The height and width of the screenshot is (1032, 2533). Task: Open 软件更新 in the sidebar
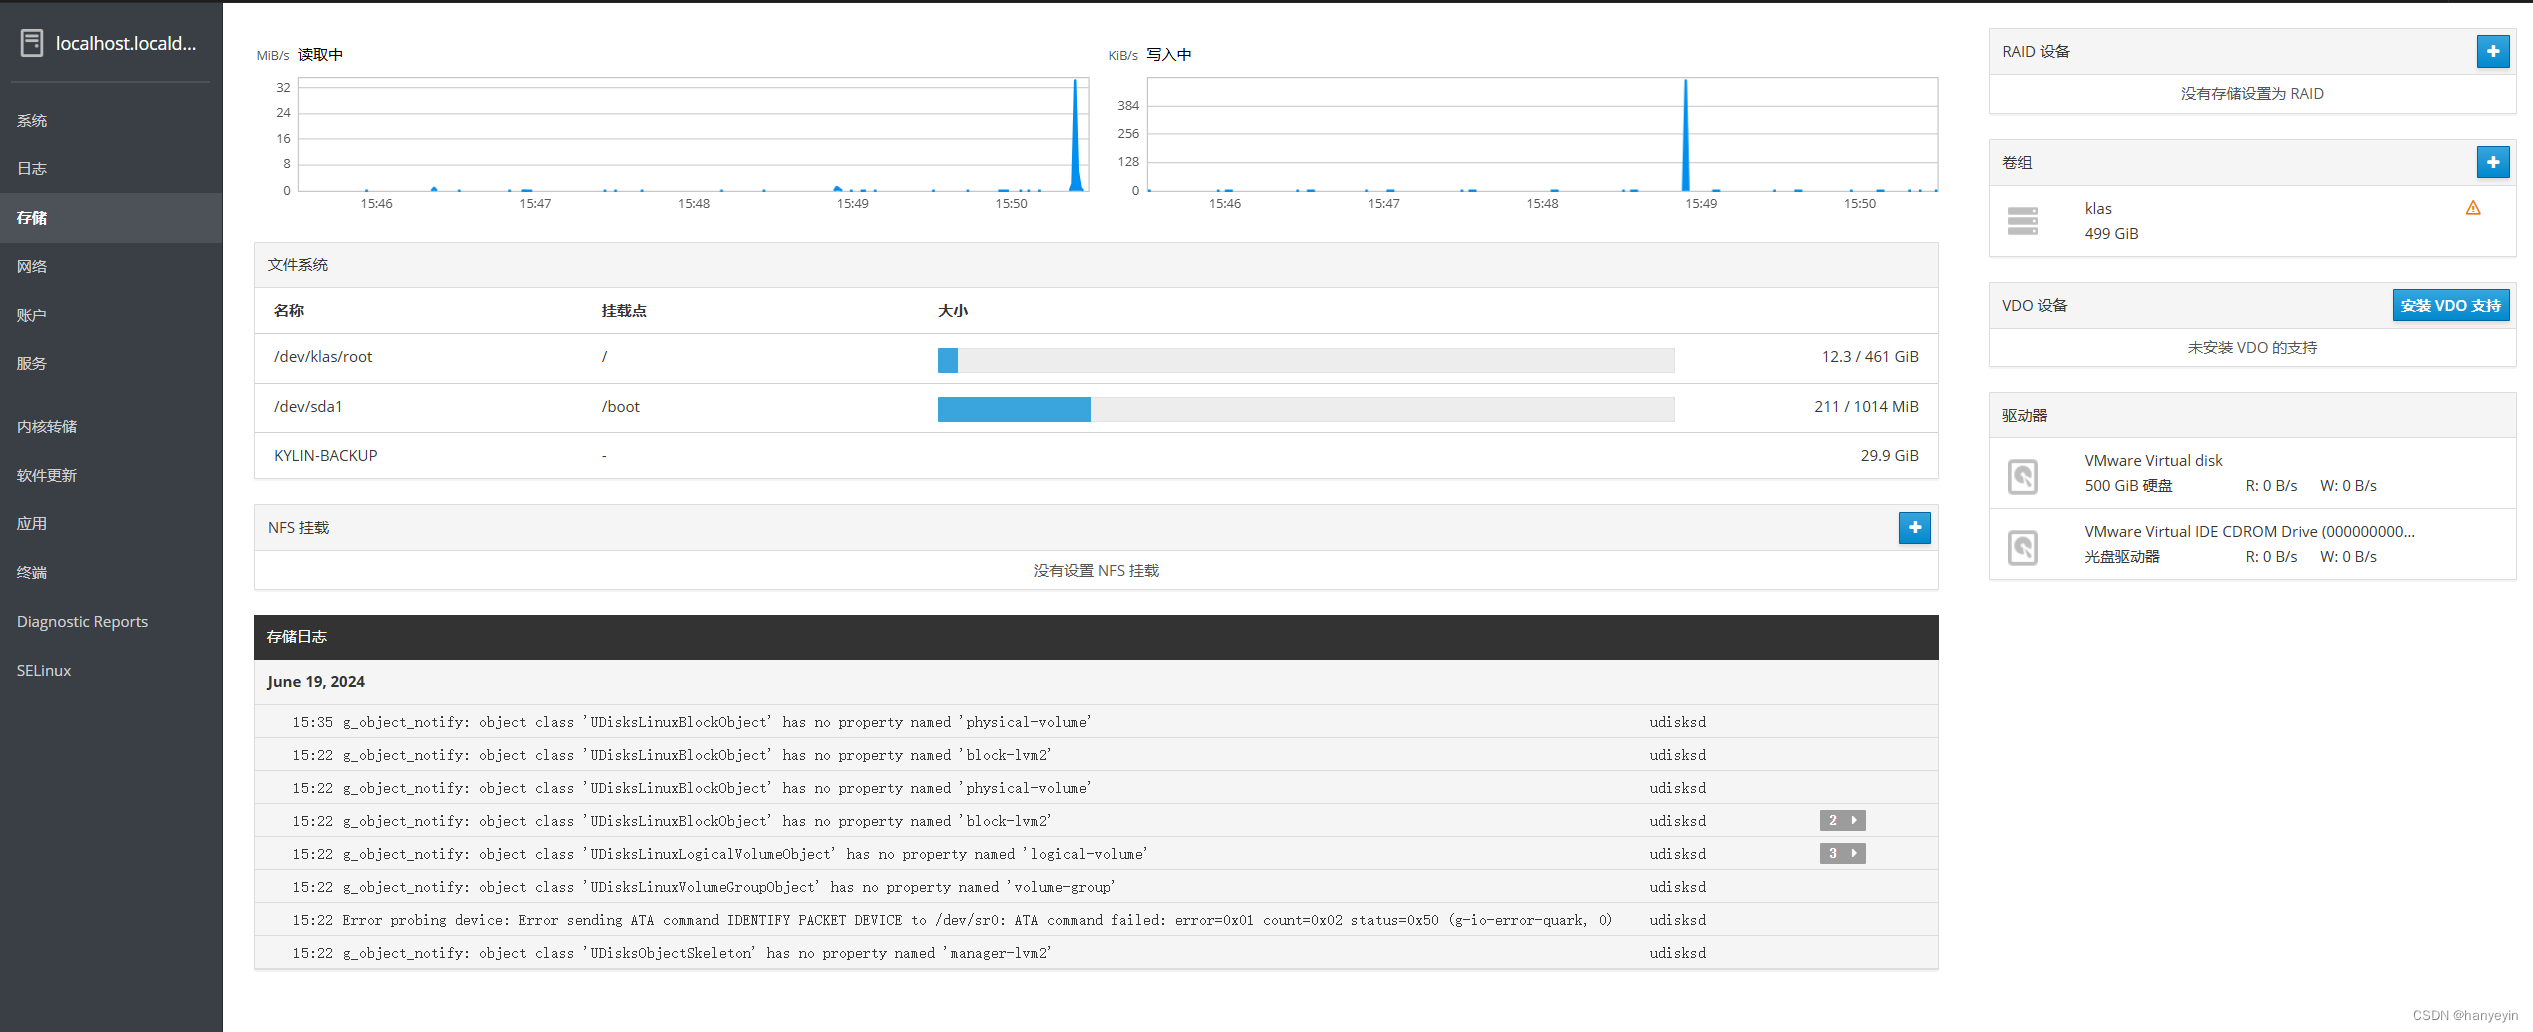(x=111, y=475)
